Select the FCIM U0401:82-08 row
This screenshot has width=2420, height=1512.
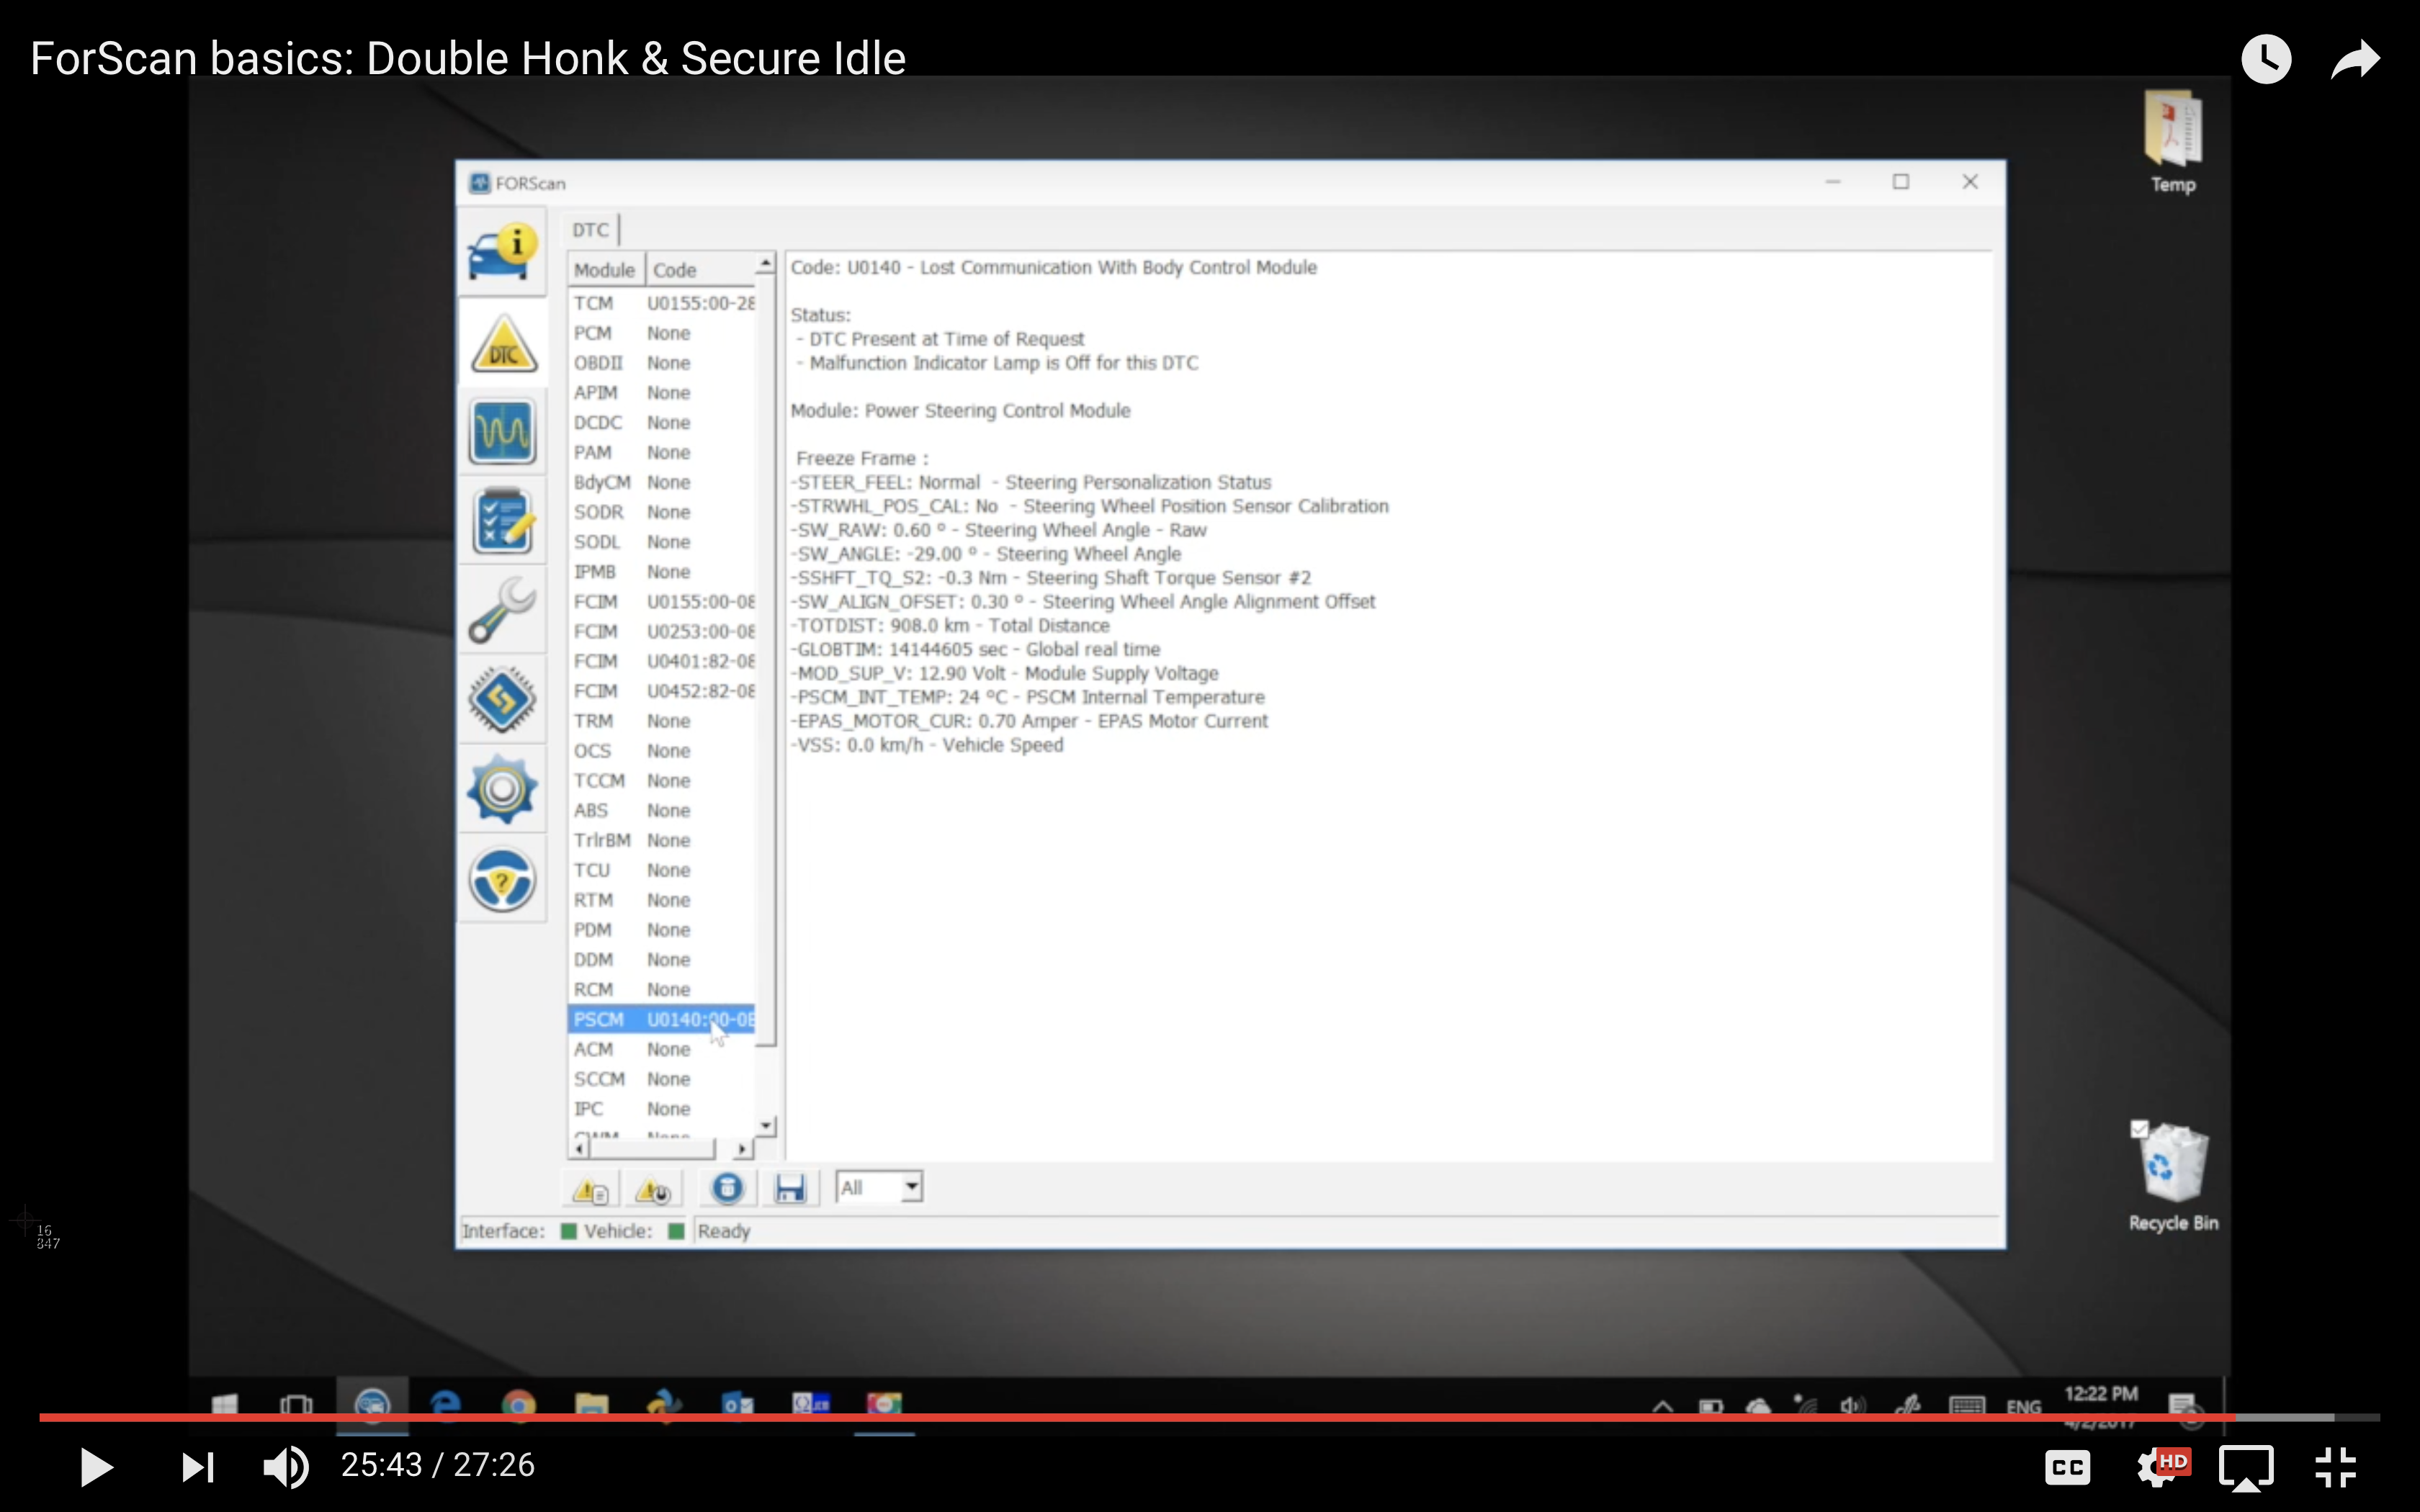(662, 662)
